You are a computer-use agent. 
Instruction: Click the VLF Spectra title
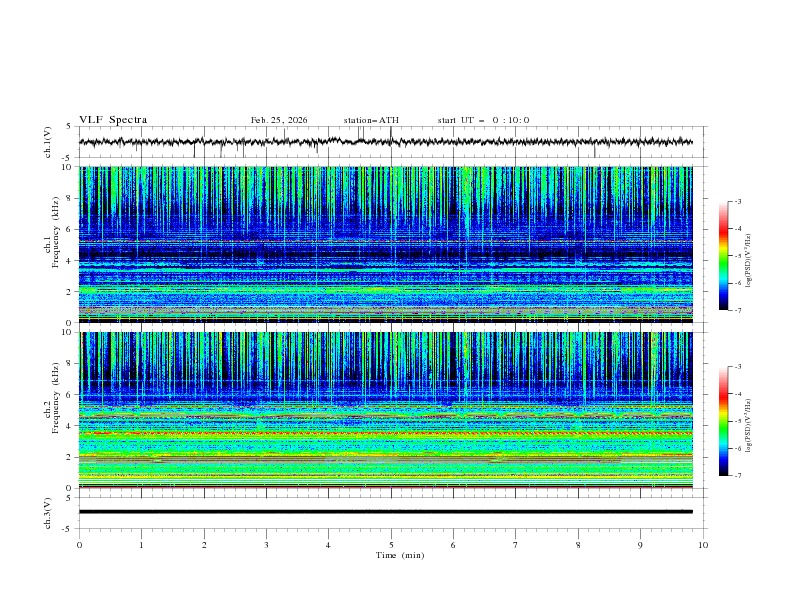(x=113, y=120)
